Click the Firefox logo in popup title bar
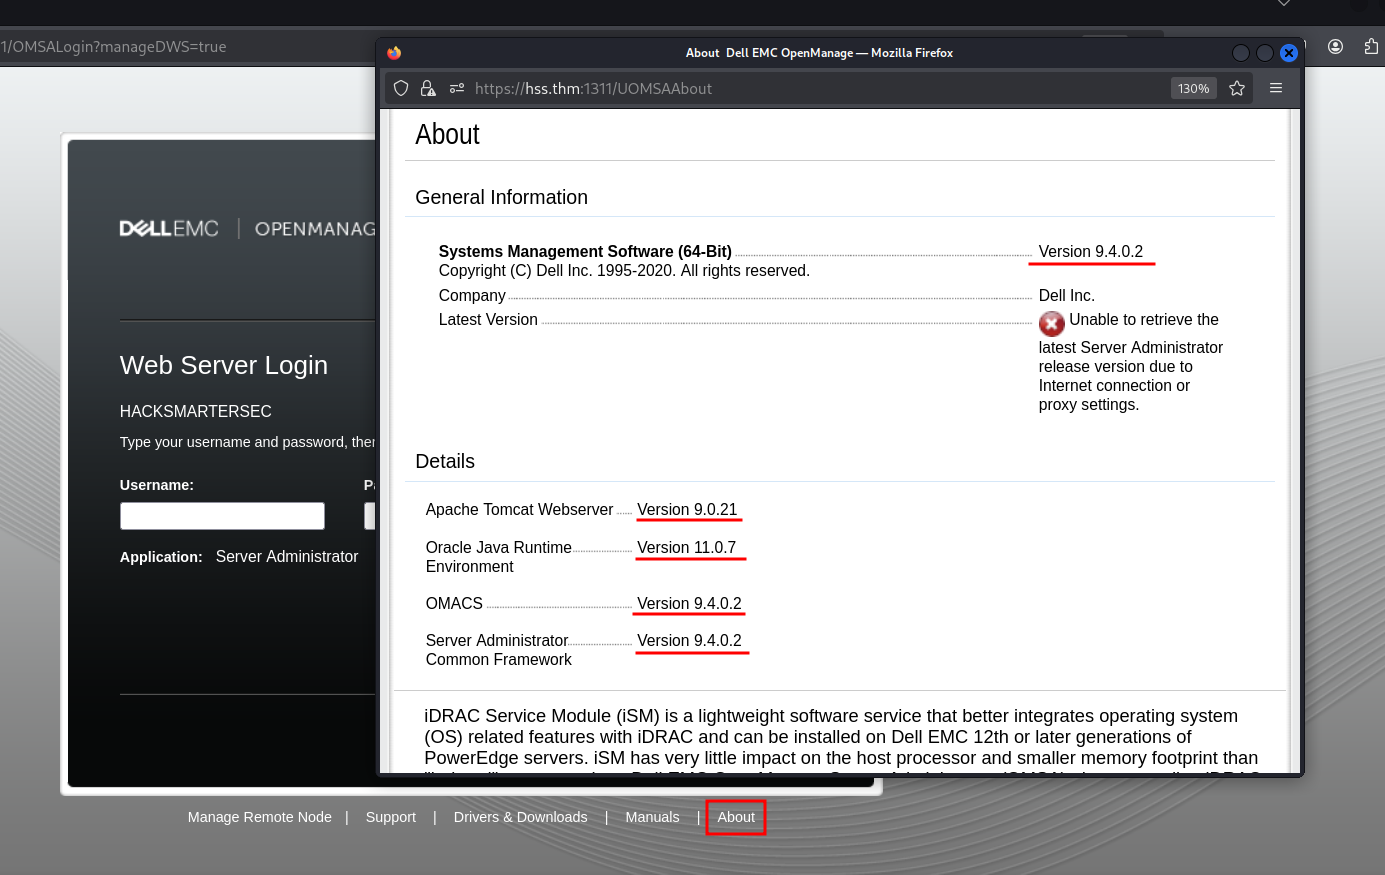This screenshot has height=875, width=1385. coord(394,53)
